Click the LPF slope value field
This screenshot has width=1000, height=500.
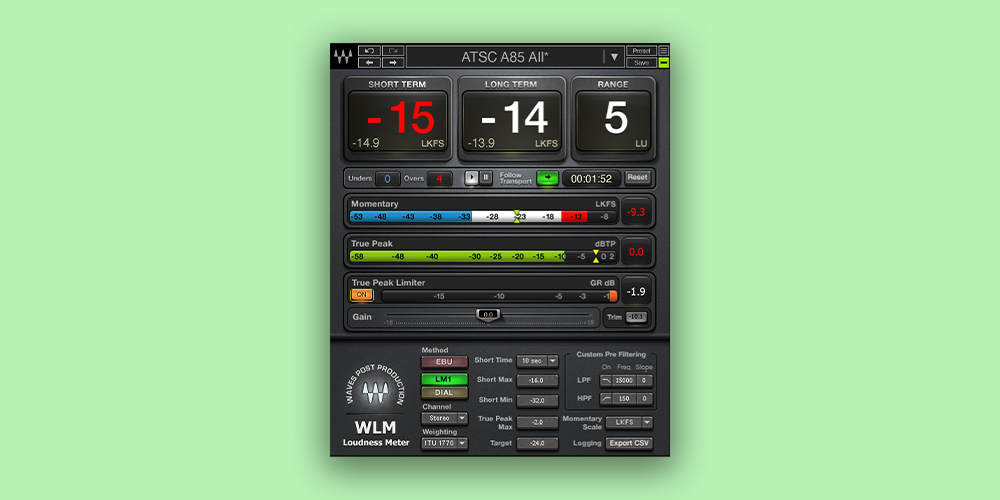click(644, 381)
